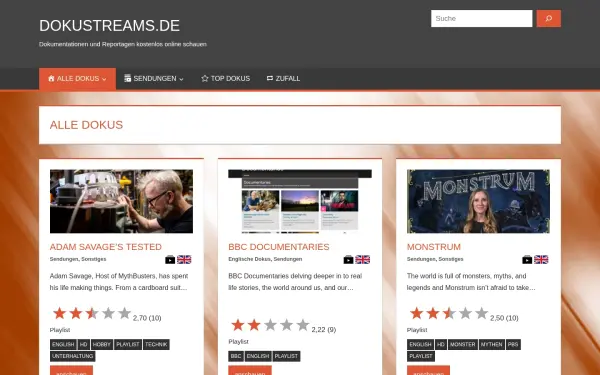Click the calendar icon beside Sendungen

click(128, 78)
